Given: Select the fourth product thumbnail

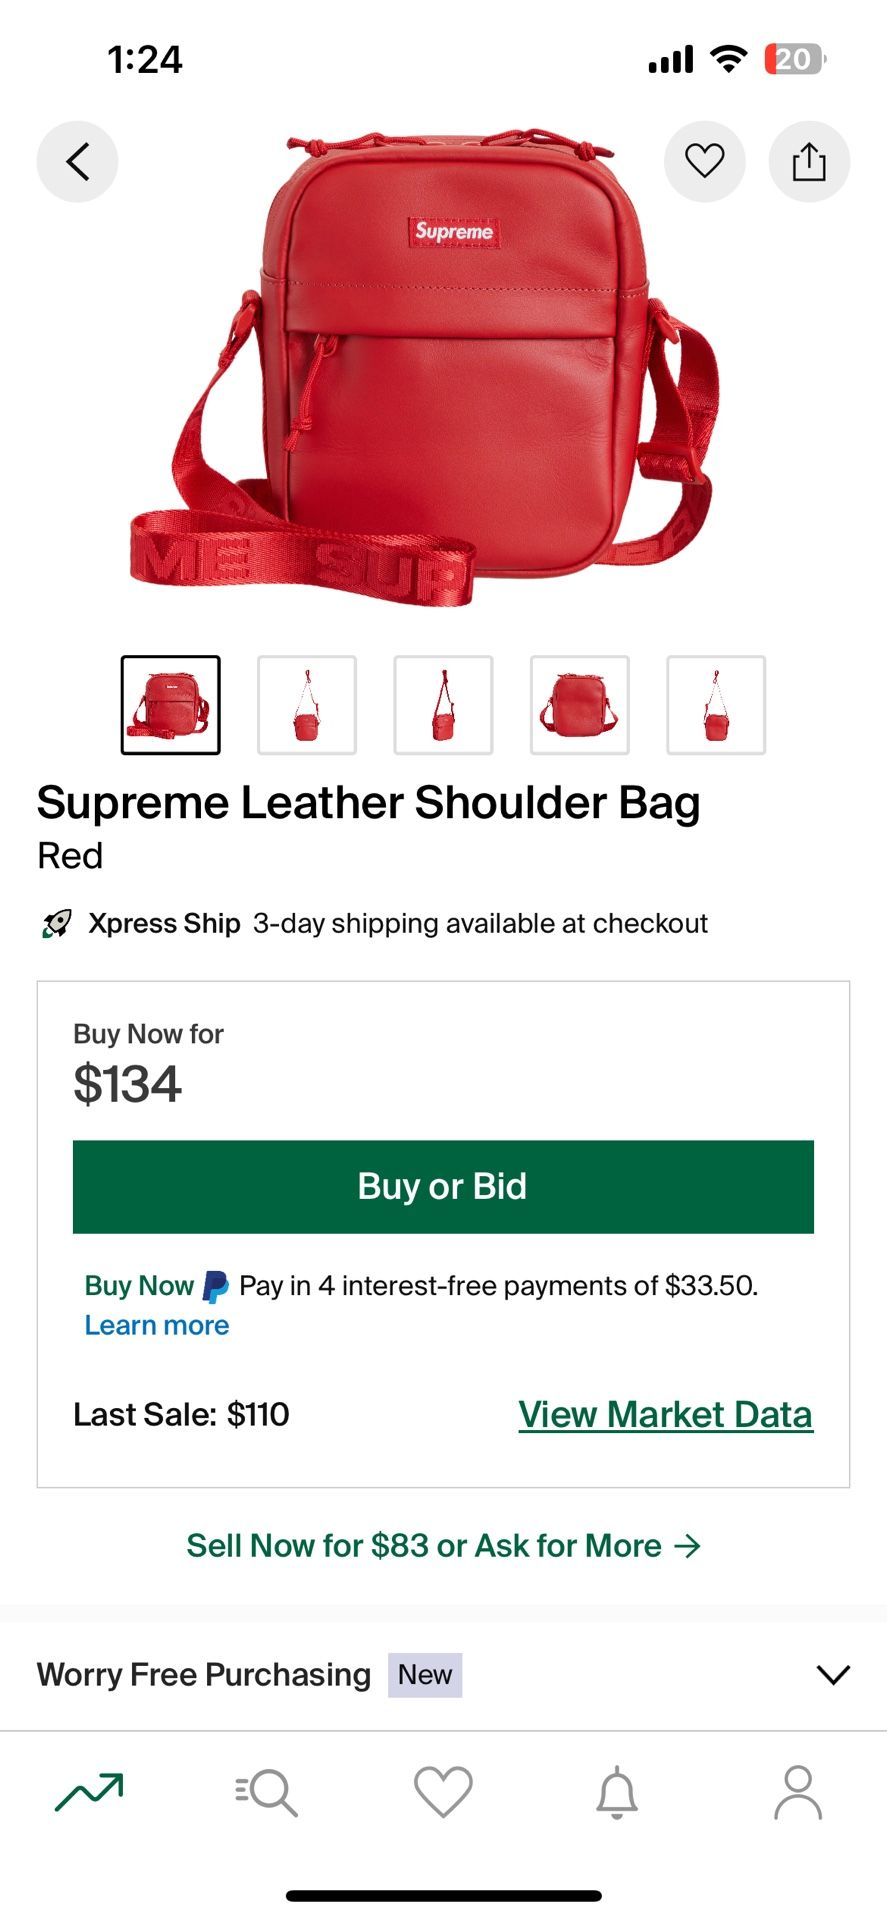Looking at the screenshot, I should coord(580,705).
